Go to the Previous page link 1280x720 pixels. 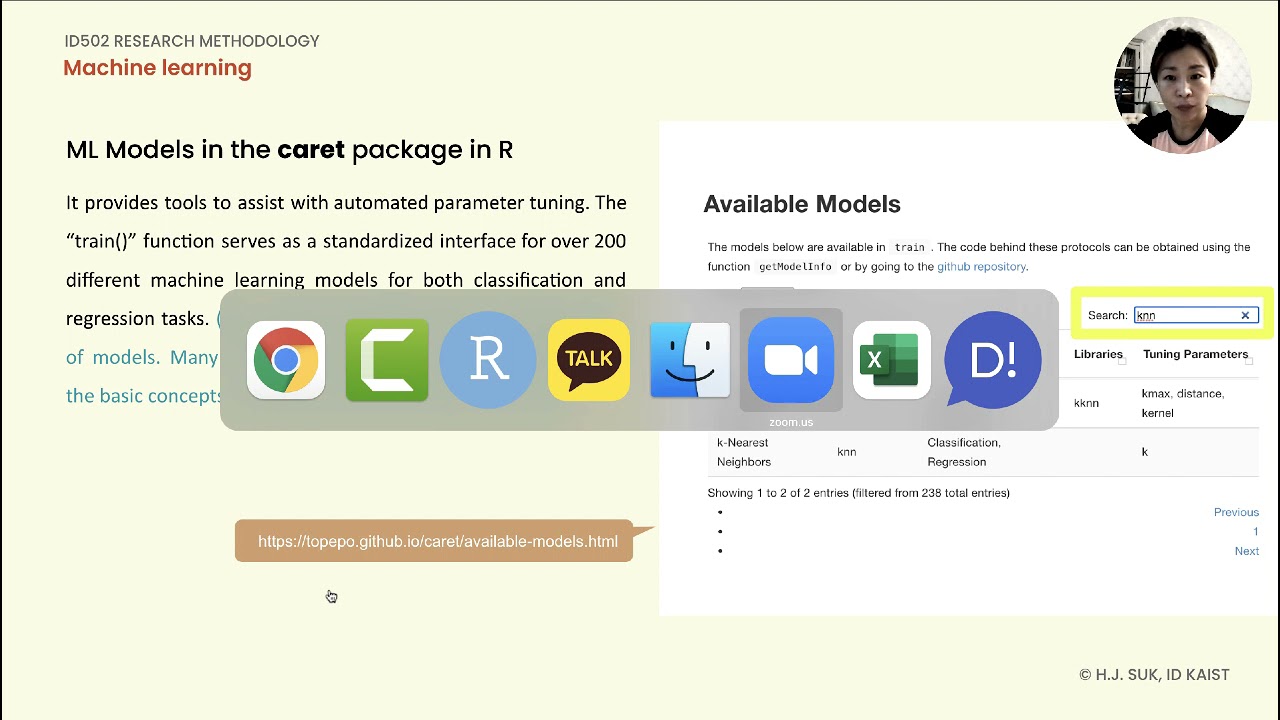point(1236,512)
